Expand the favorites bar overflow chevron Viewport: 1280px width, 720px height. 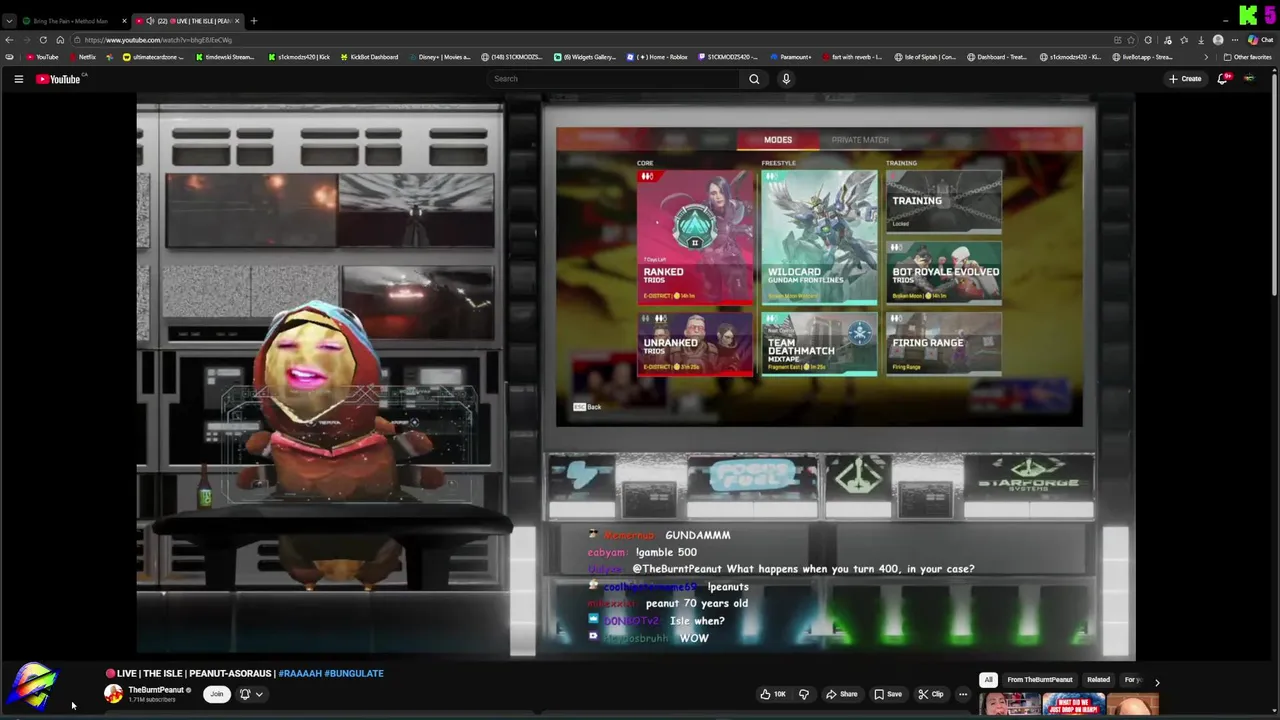point(1206,57)
